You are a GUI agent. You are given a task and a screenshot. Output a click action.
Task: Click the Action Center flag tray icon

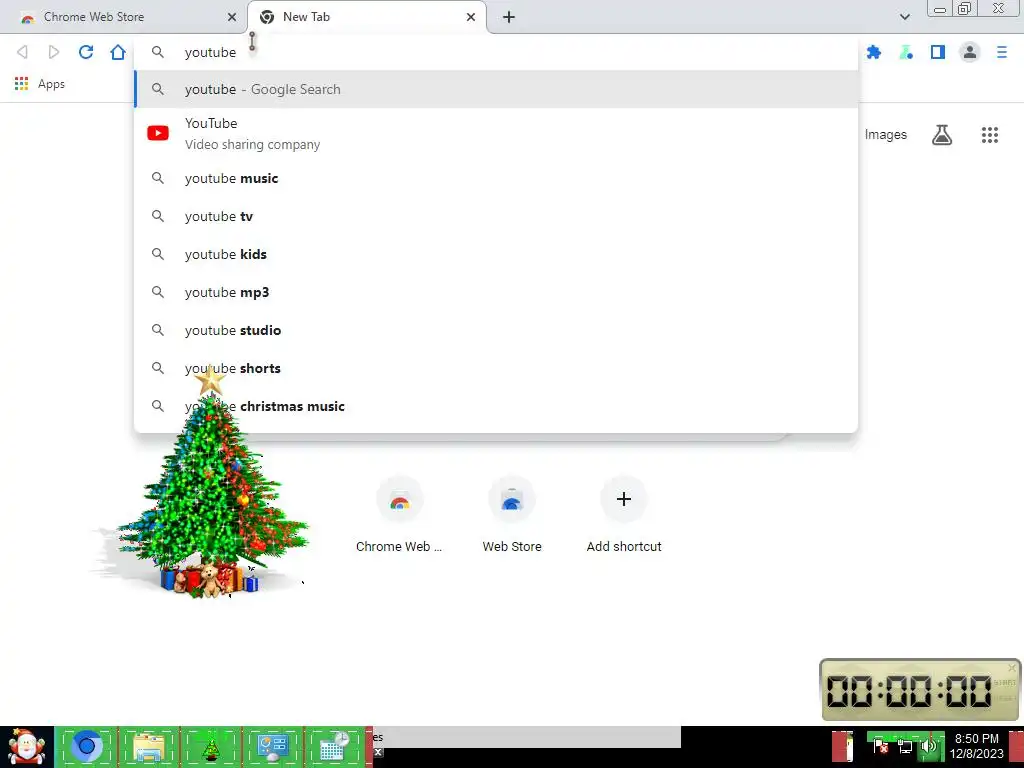(x=880, y=746)
